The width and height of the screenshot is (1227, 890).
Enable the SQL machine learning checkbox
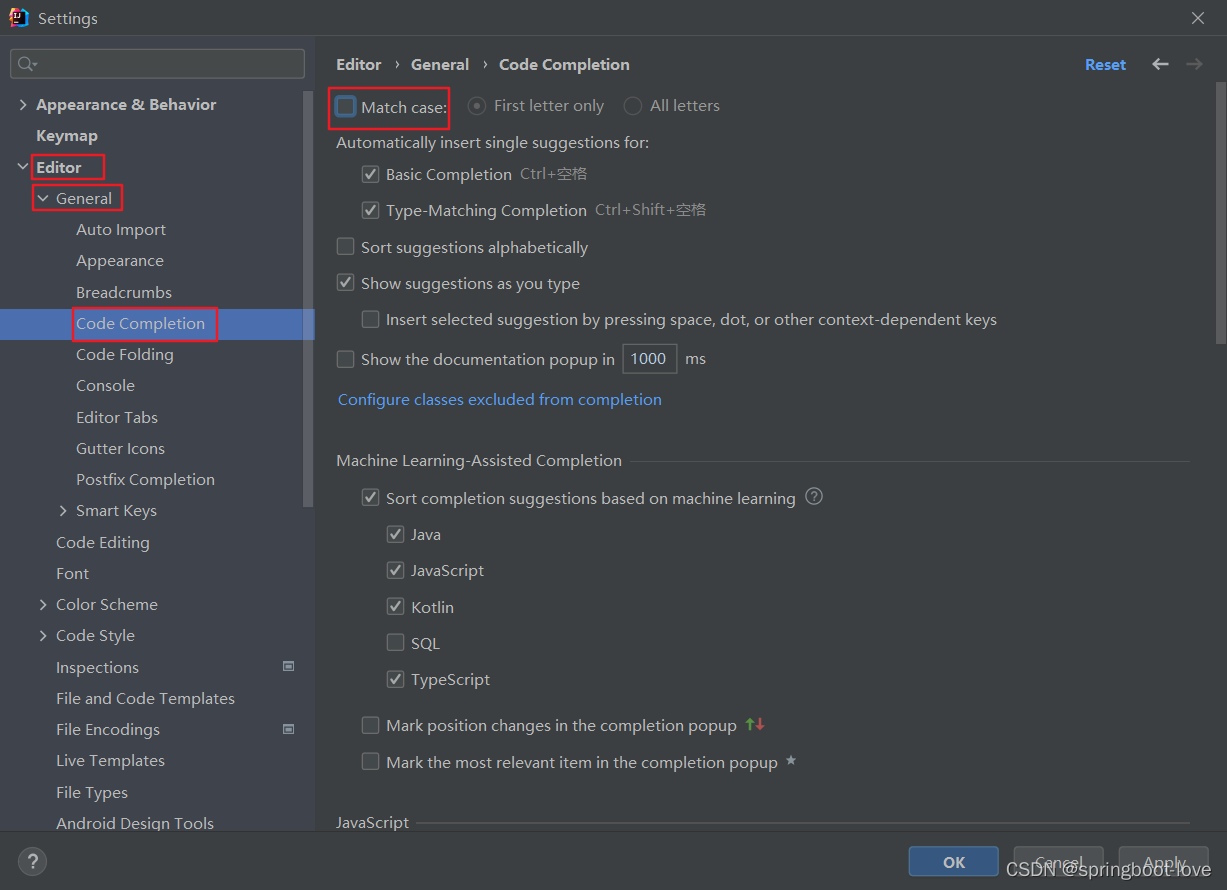pos(396,643)
